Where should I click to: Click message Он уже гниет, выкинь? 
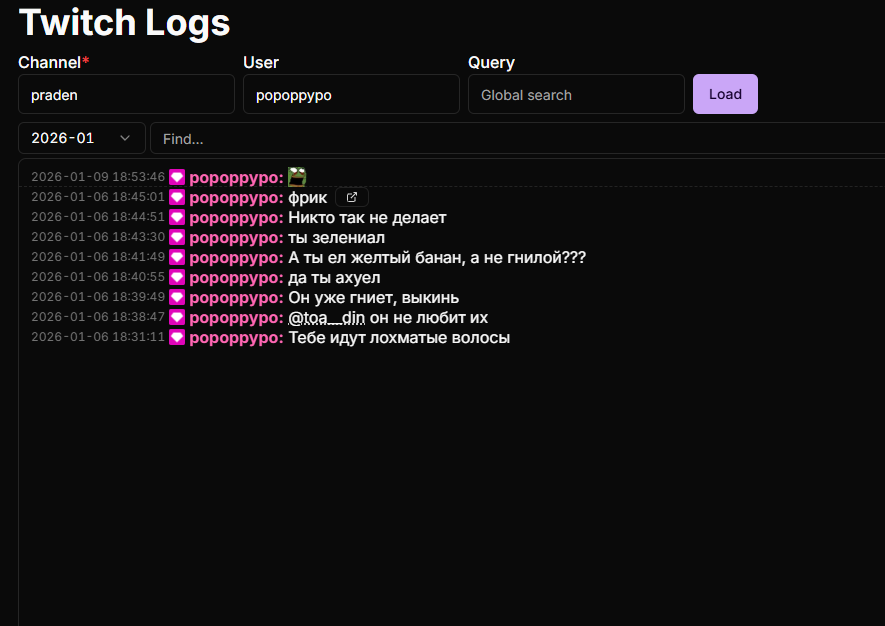pos(374,298)
